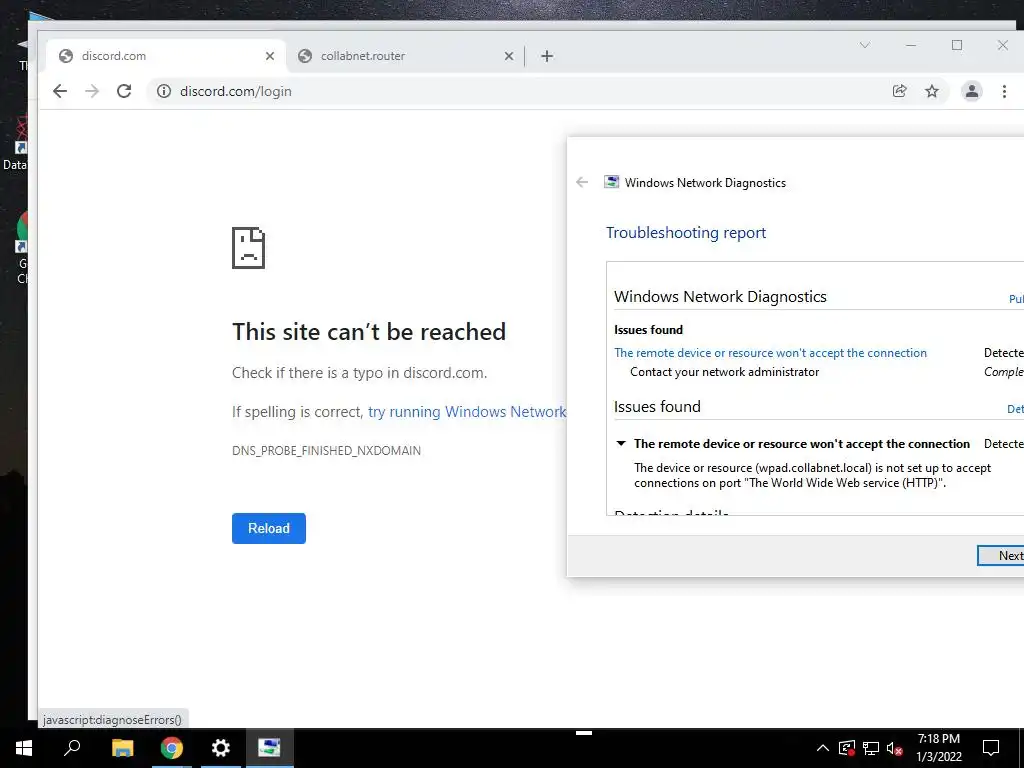Collapse the remote device issue details triangle
The image size is (1024, 768).
pos(621,443)
